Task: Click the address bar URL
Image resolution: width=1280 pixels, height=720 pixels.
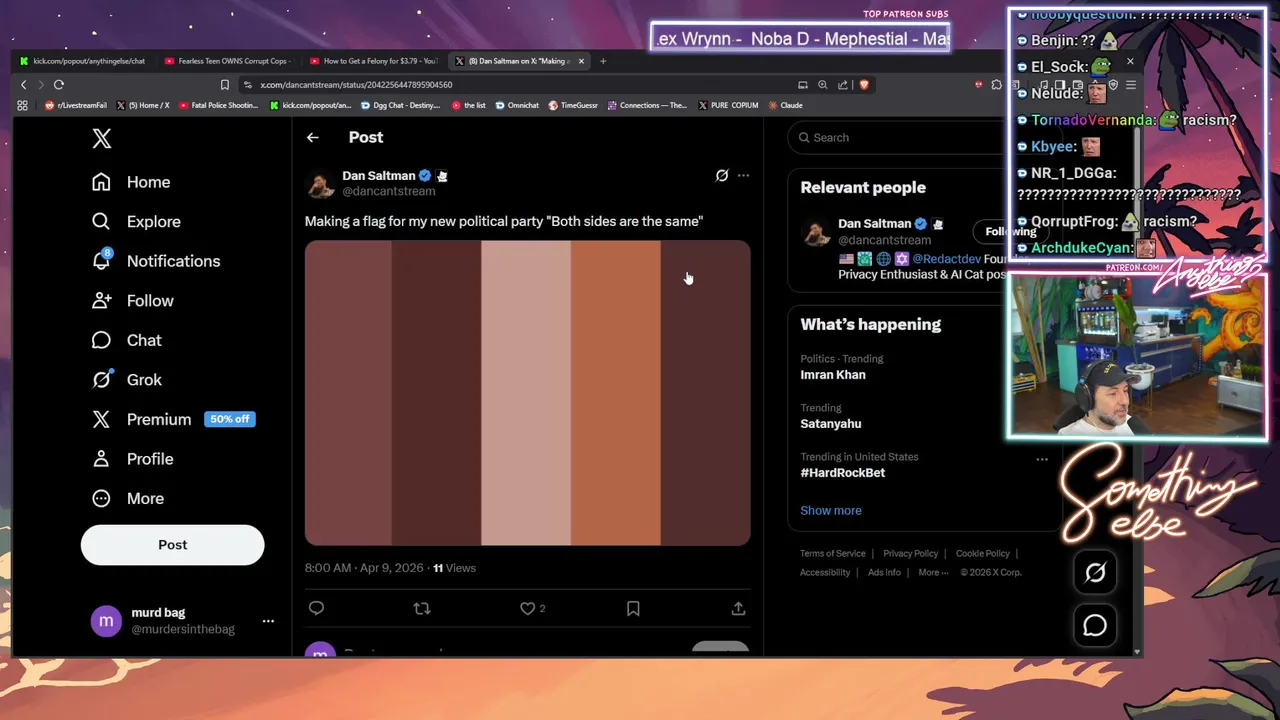Action: pos(356,85)
